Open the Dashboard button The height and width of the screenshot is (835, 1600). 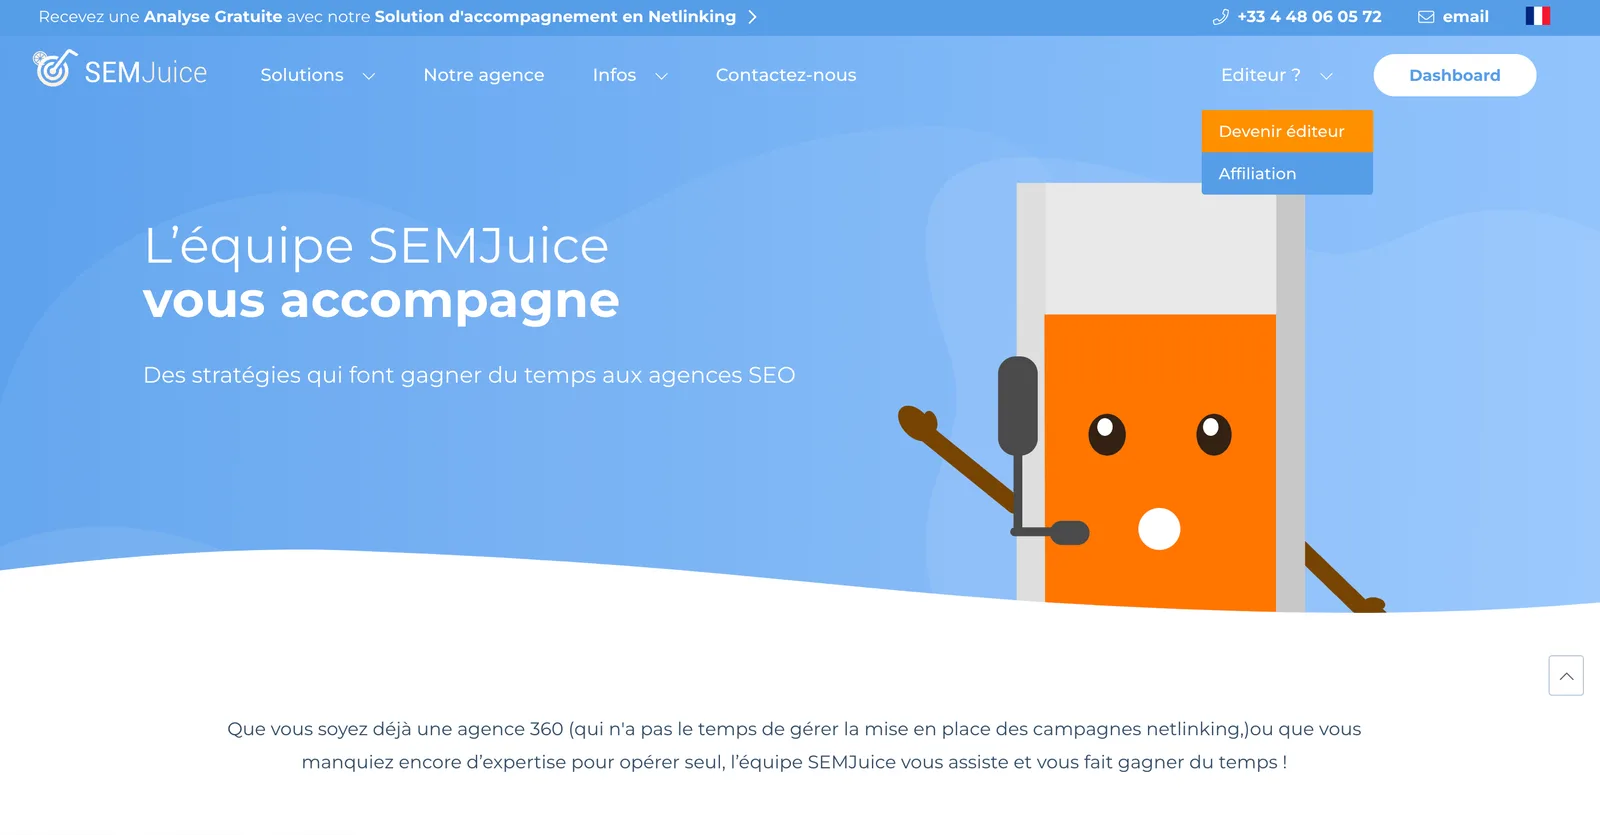click(x=1455, y=75)
